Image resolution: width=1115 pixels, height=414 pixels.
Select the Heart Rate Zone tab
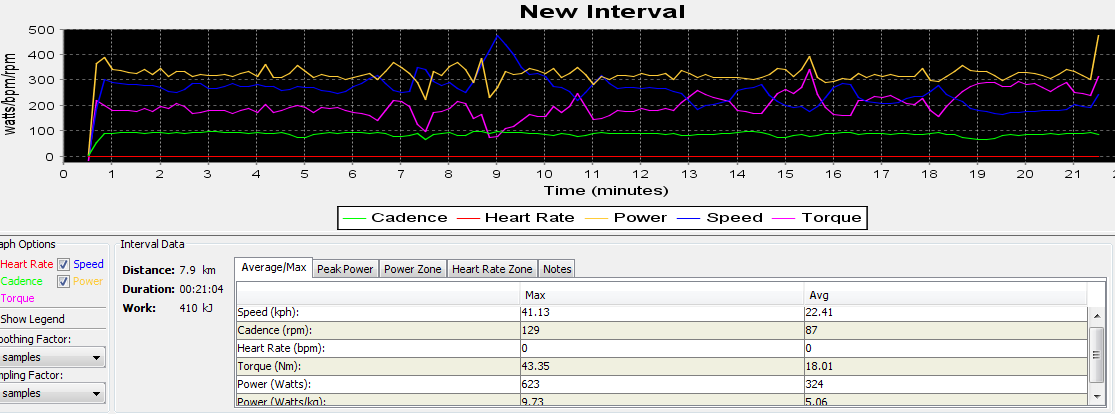point(492,269)
